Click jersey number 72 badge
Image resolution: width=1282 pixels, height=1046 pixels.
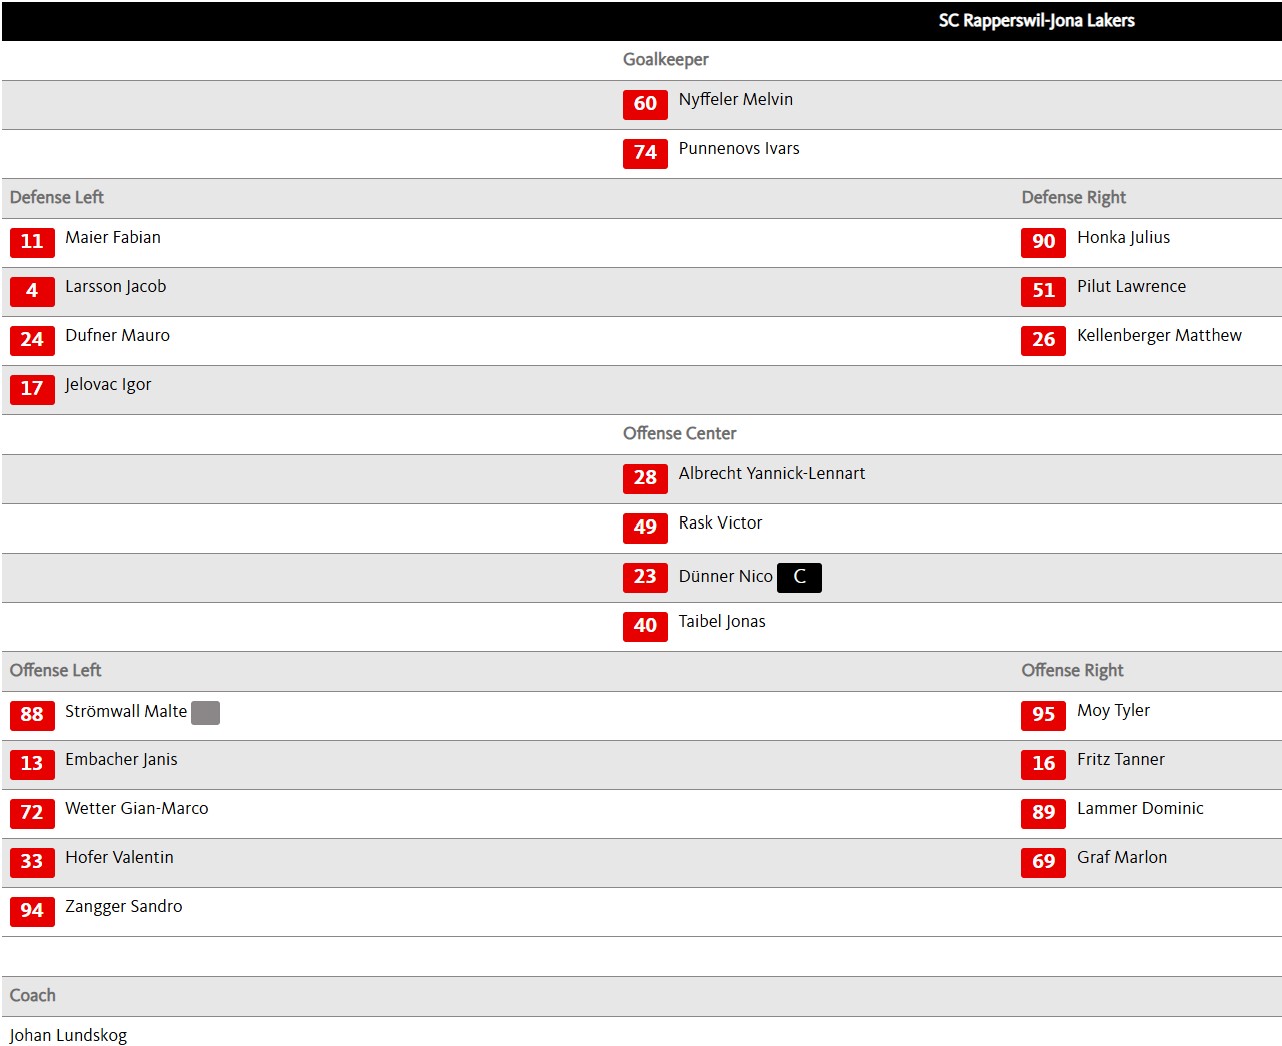(x=32, y=813)
